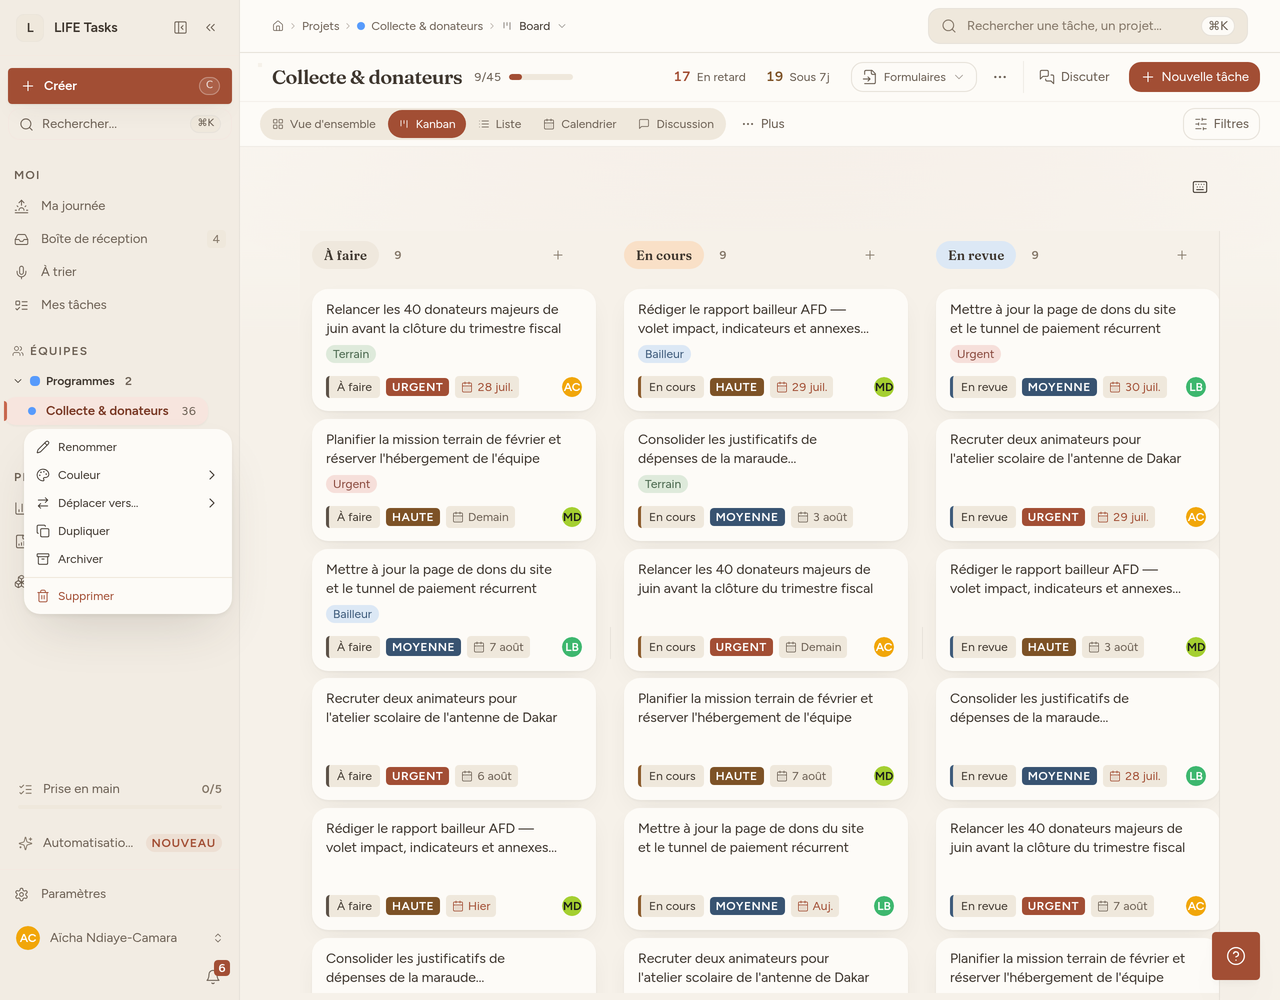Image resolution: width=1280 pixels, height=1000 pixels.
Task: Click the project progress bar next to 9/45
Action: click(541, 77)
